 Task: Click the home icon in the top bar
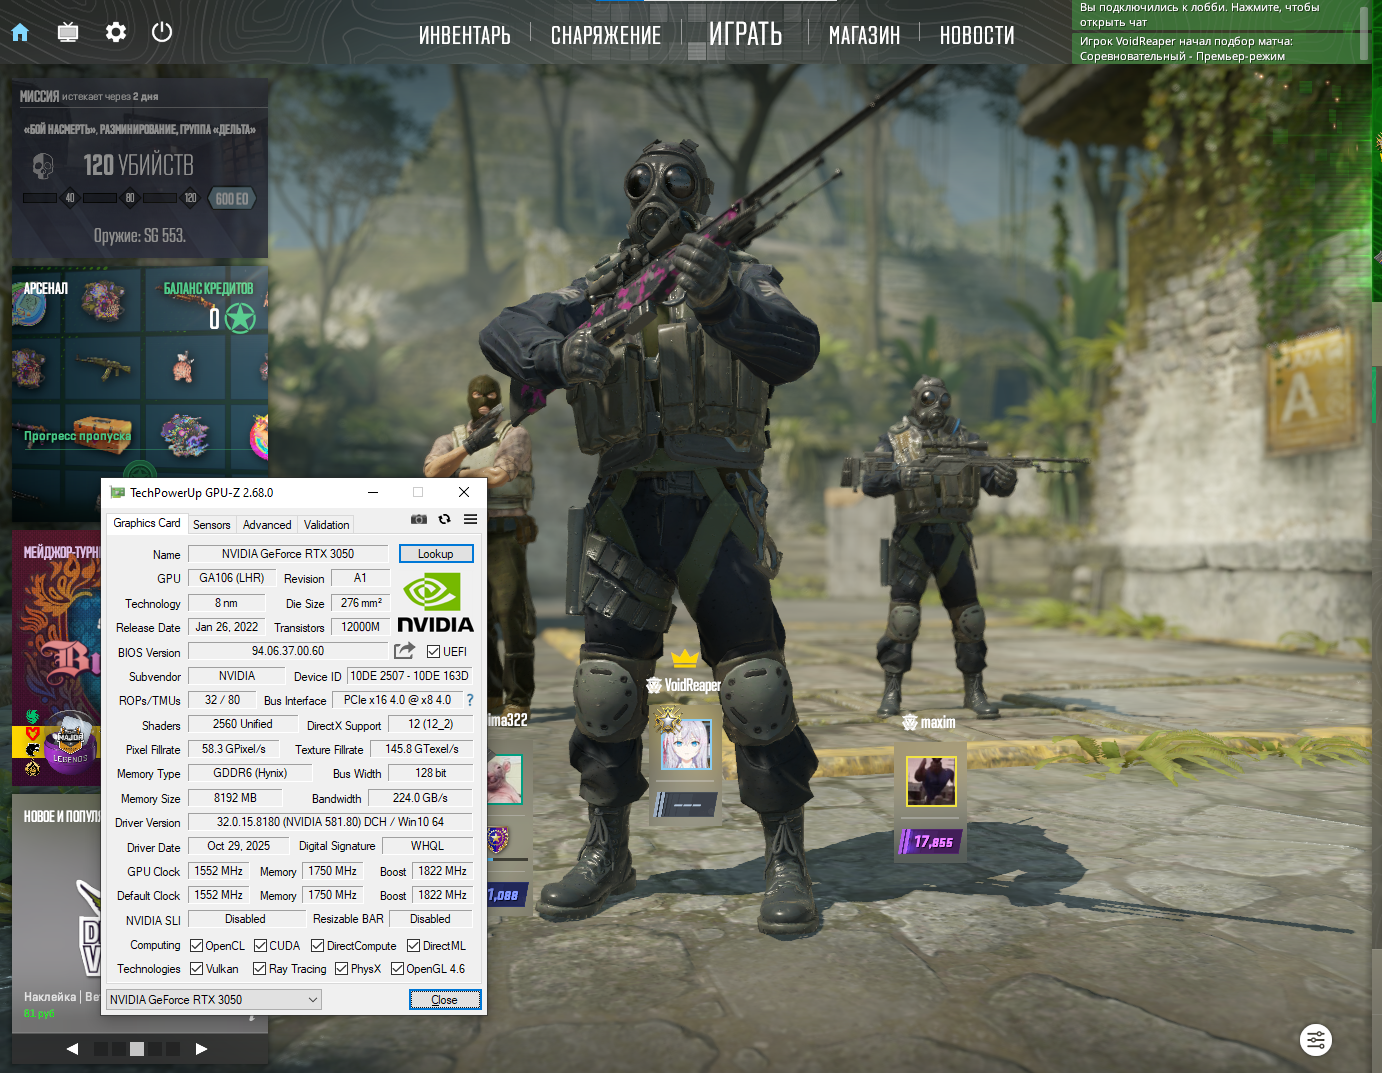[20, 32]
